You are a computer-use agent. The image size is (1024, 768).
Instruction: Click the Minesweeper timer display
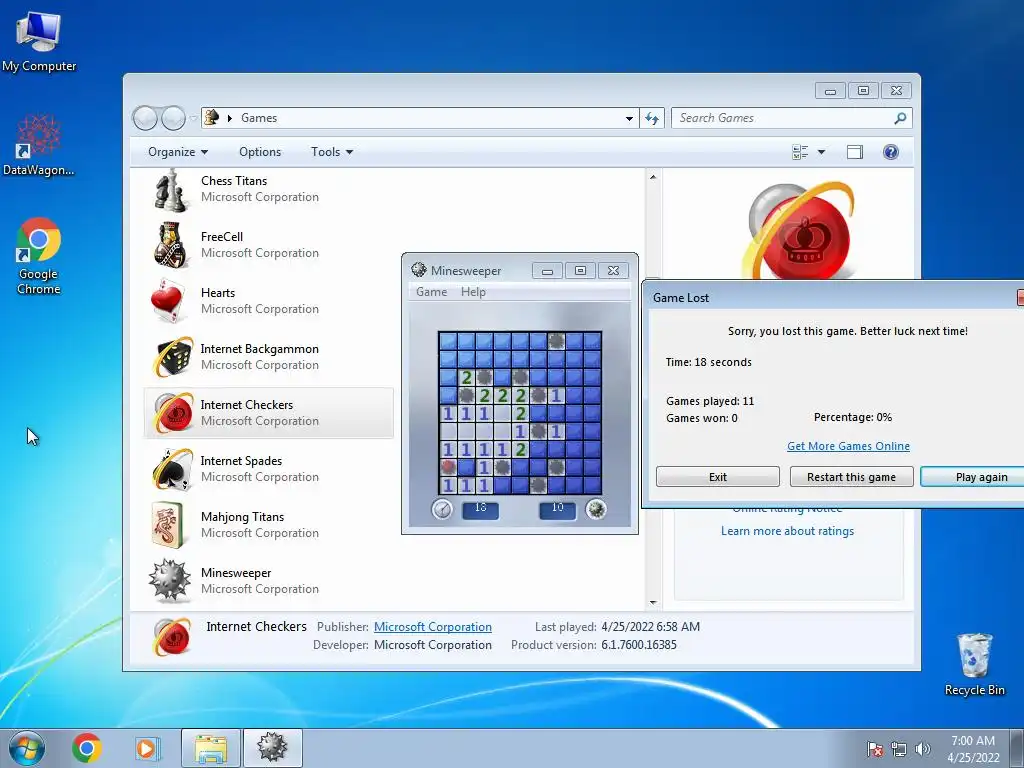click(x=480, y=509)
